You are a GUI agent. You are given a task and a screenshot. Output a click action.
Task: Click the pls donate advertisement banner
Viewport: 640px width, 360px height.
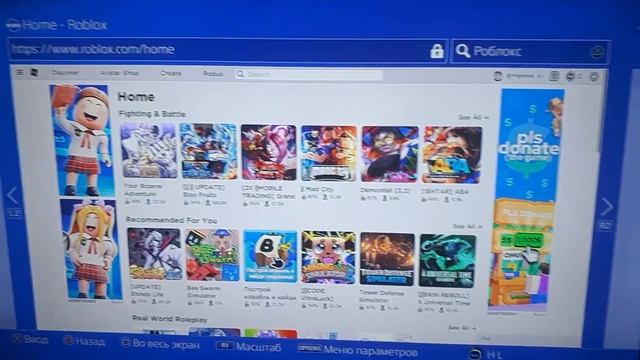527,200
